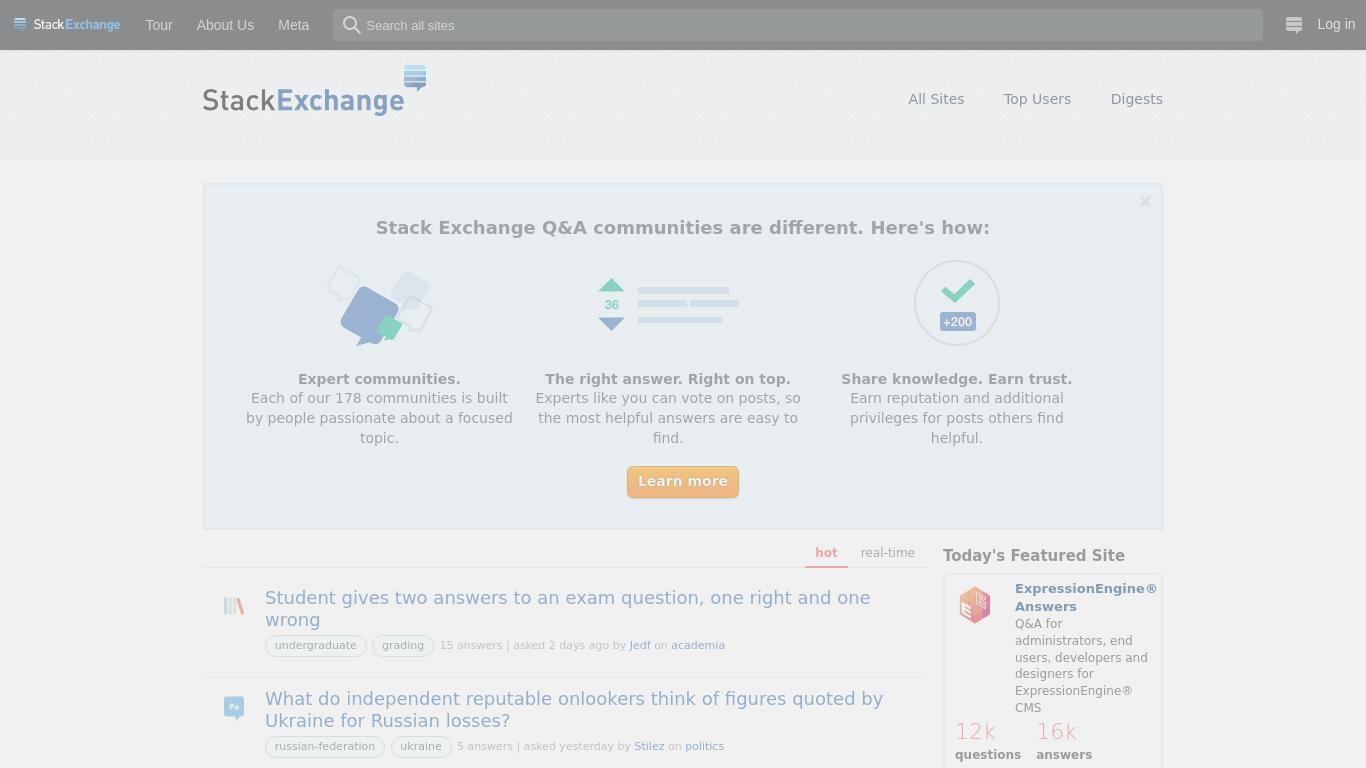The height and width of the screenshot is (768, 1366).
Task: Click the downvote arrow illustration below 36
Action: (611, 323)
